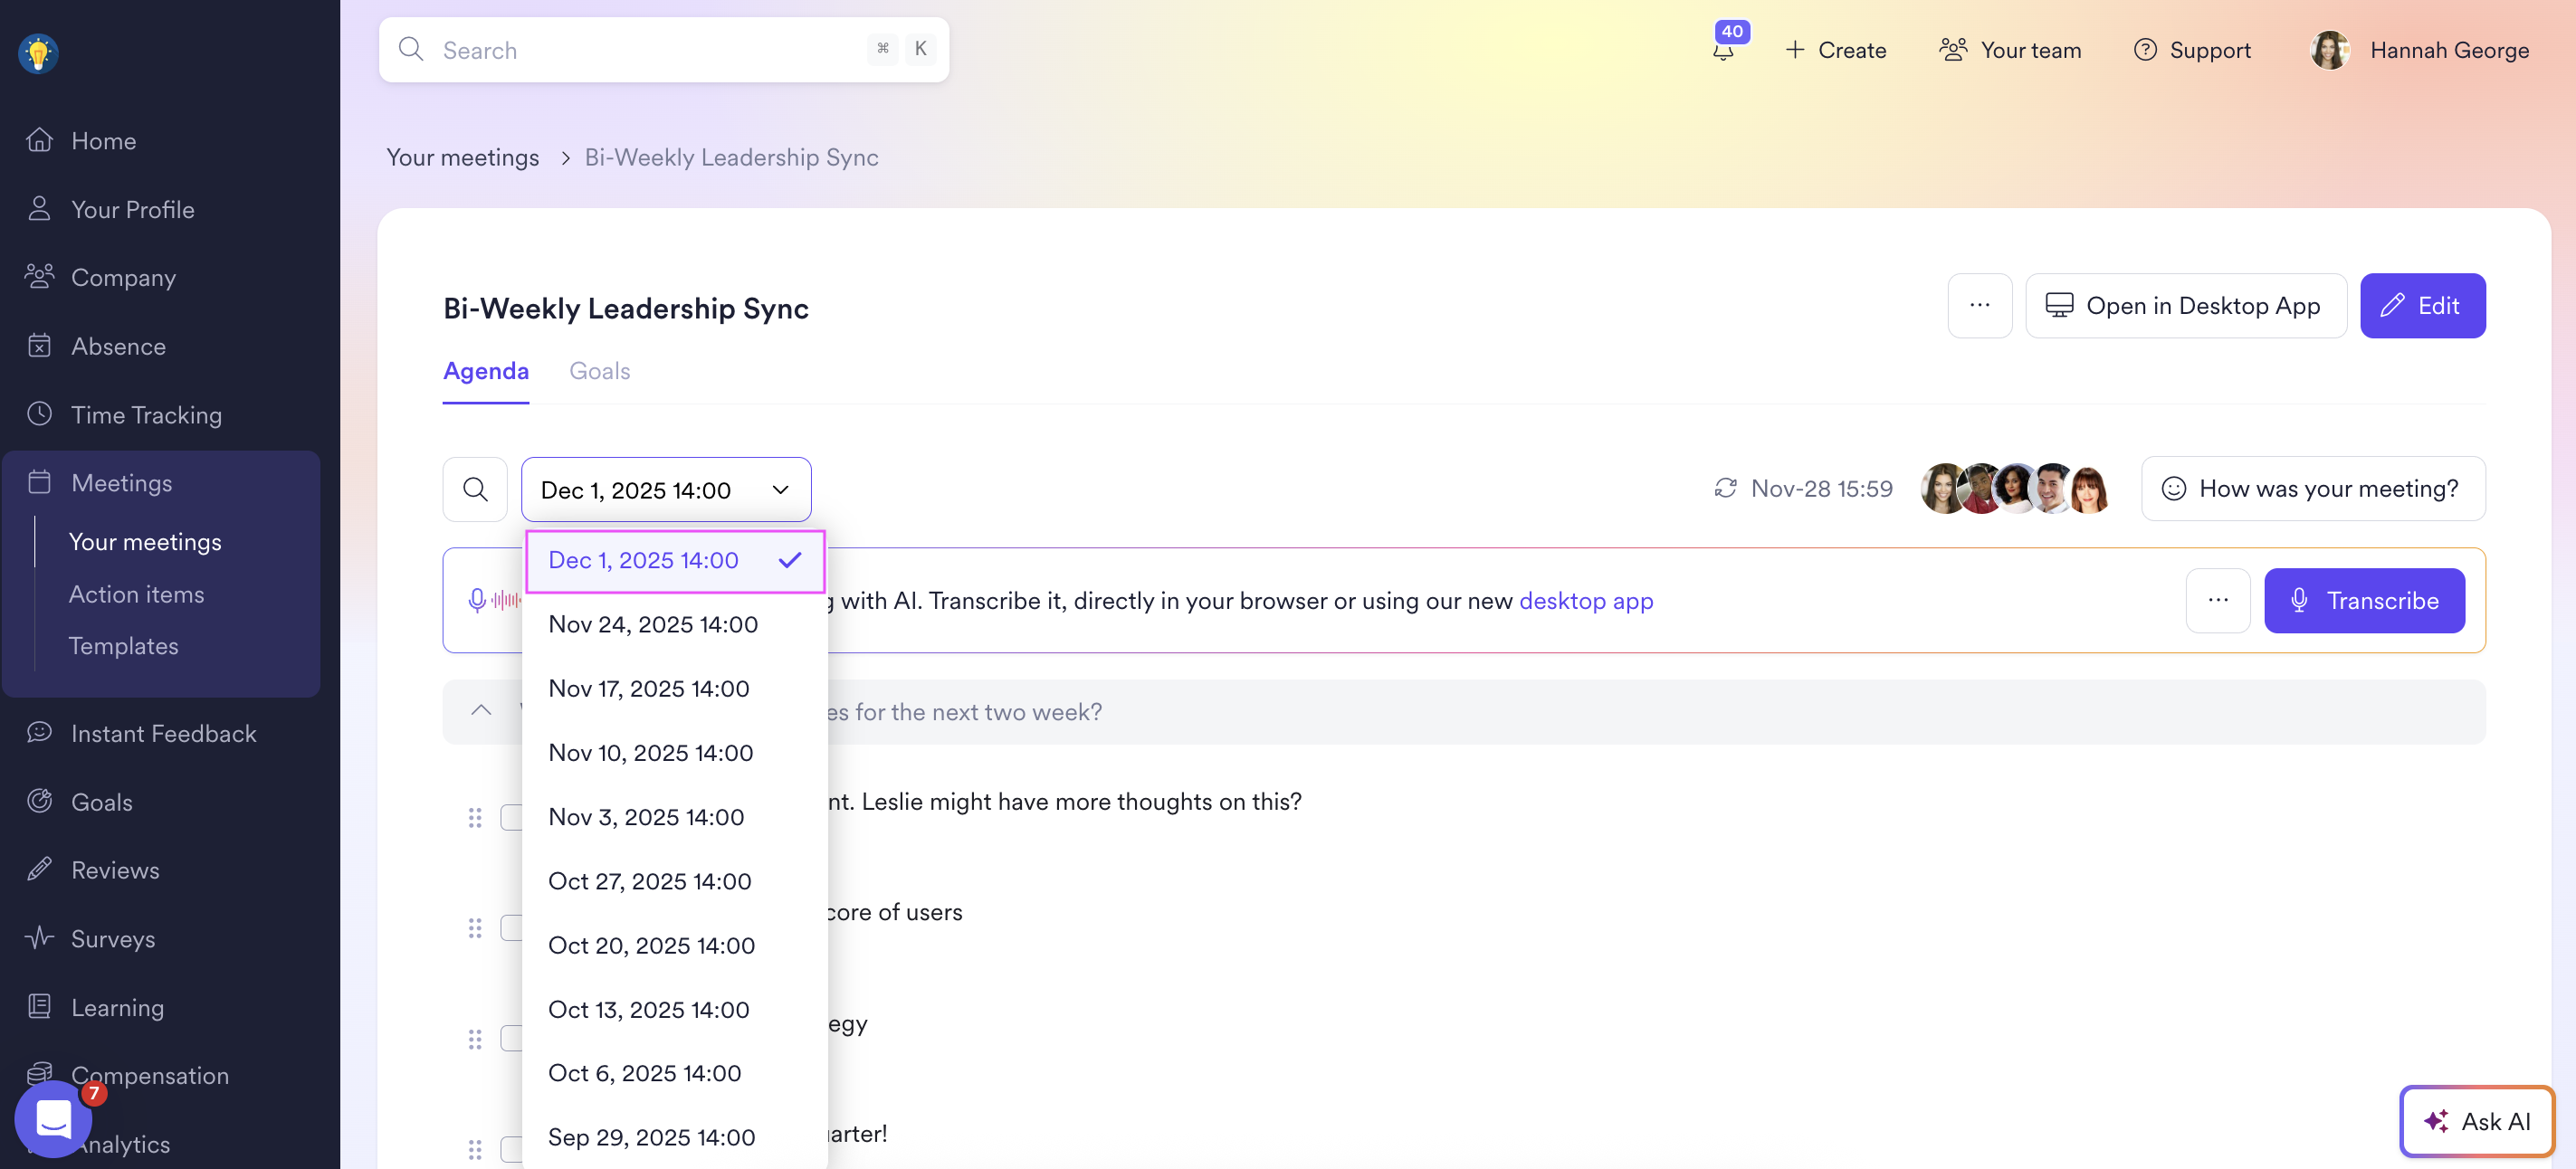Click into the Search field
Image resolution: width=2576 pixels, height=1169 pixels.
click(650, 50)
